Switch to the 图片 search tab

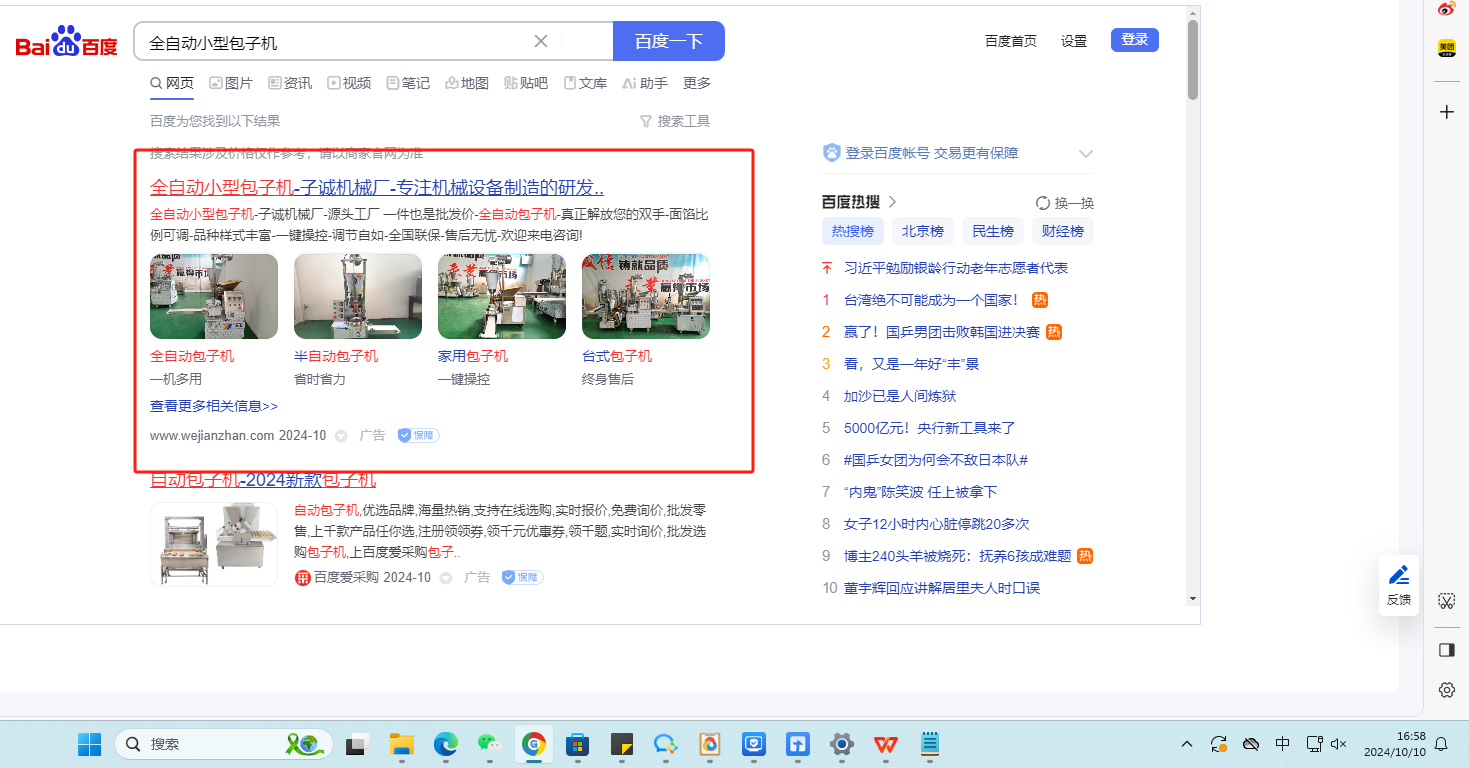point(231,83)
